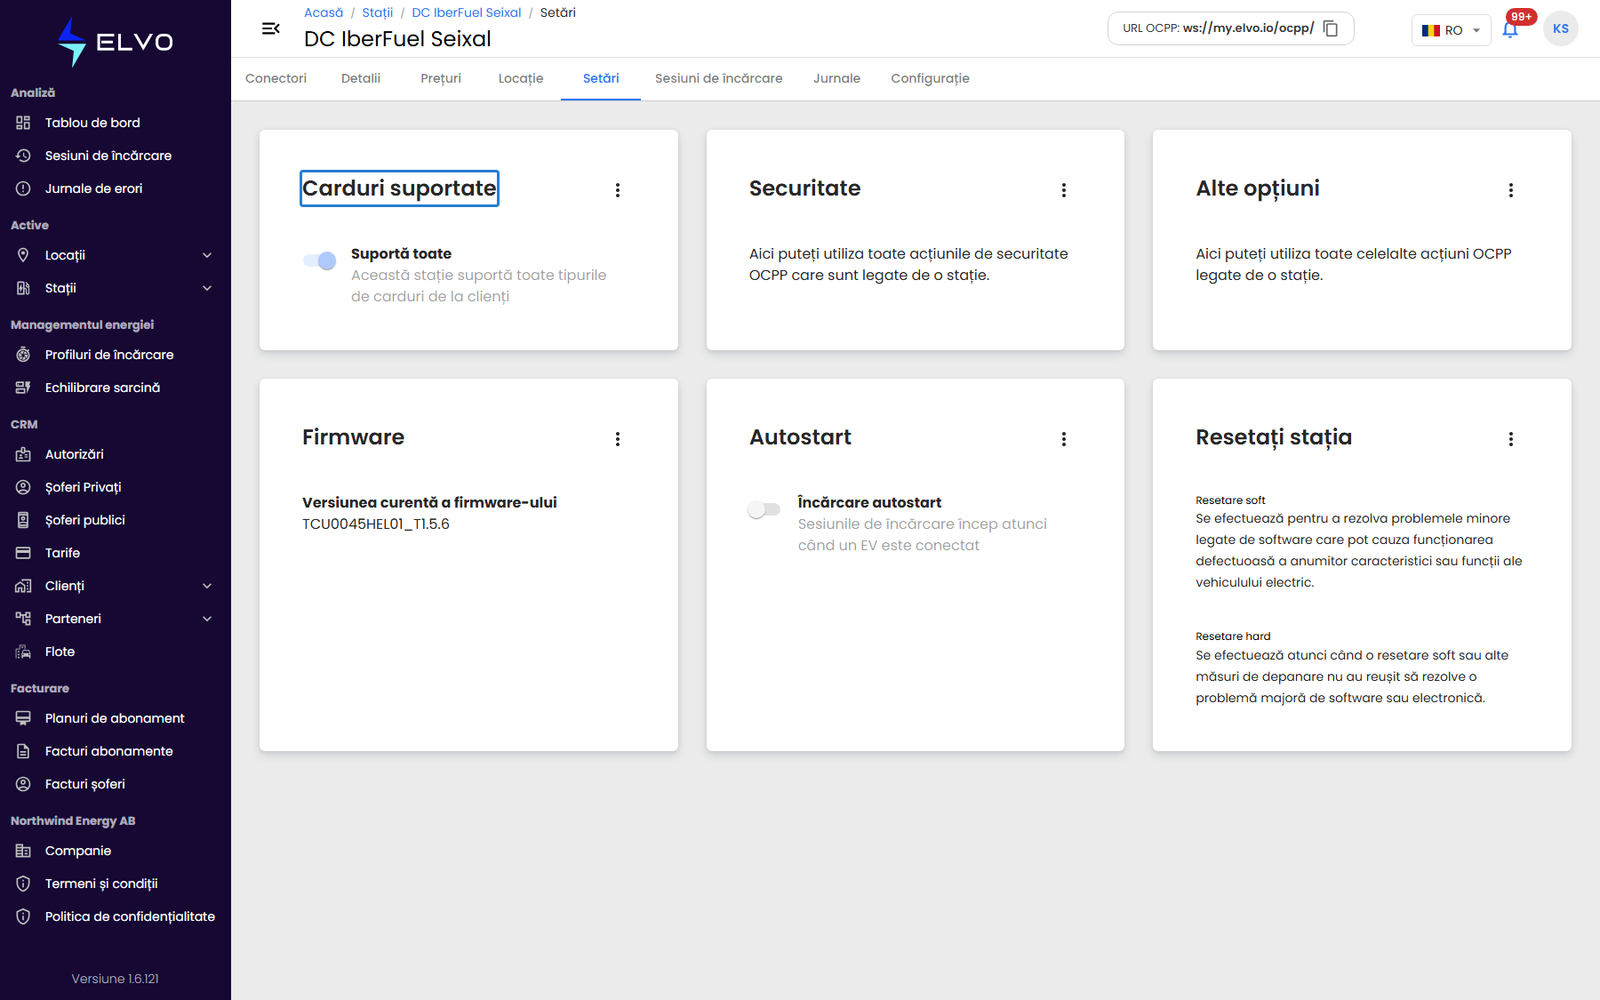Open the Resetați stația card three-dot menu

[1511, 439]
